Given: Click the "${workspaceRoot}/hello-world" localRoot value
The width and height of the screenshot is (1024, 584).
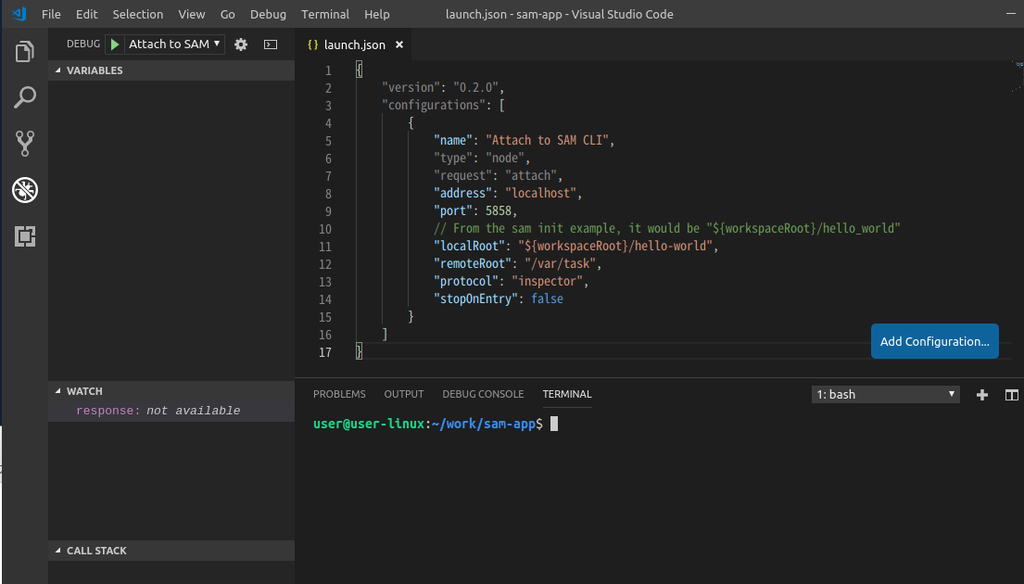Looking at the screenshot, I should coord(615,246).
